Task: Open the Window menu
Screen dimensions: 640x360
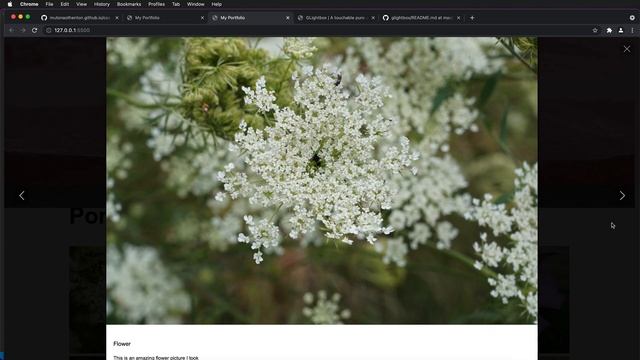Action: point(196,4)
